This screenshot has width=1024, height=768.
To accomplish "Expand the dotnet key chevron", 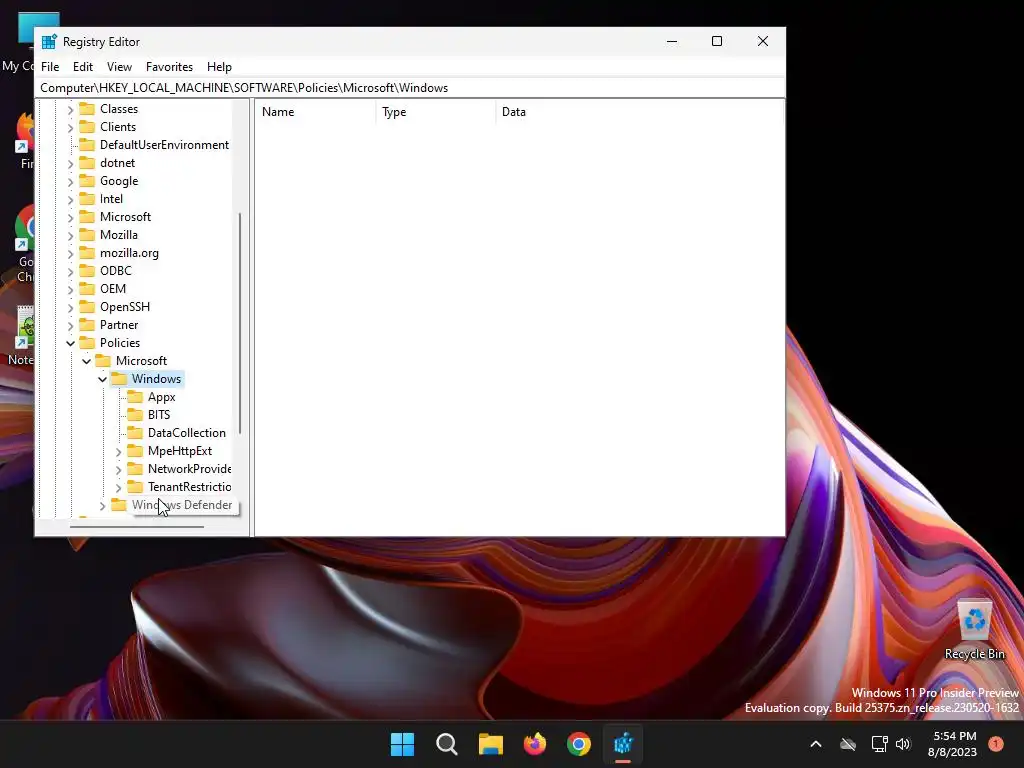I will (x=71, y=163).
